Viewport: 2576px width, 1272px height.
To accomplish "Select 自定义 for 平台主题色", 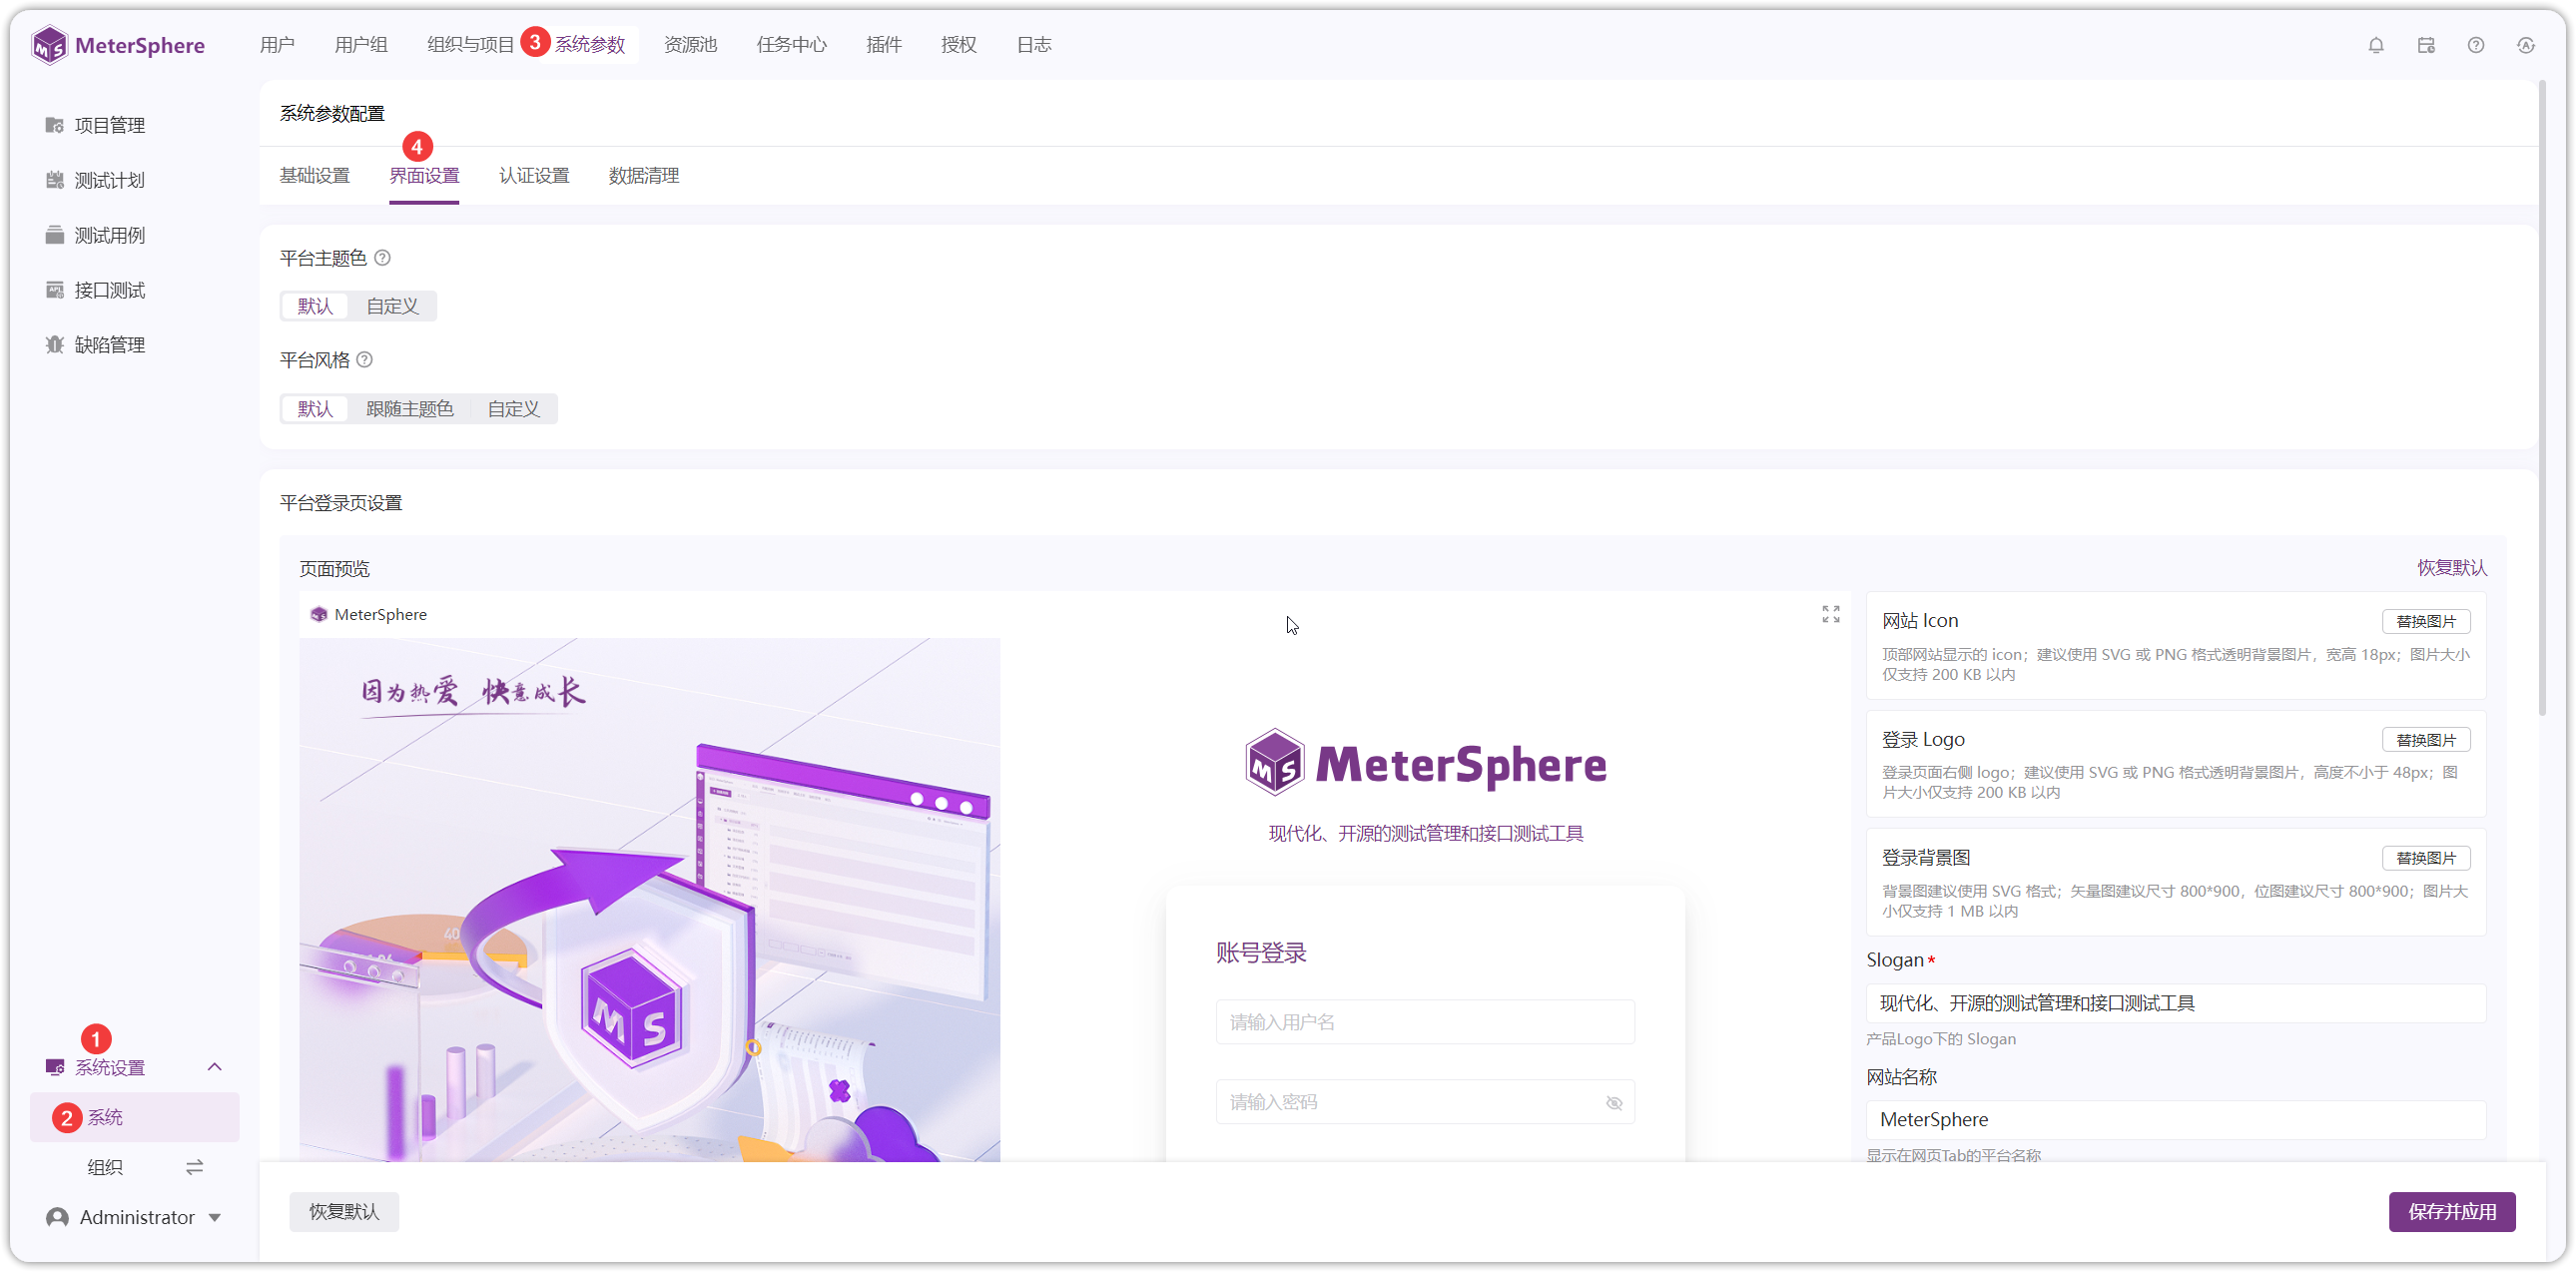I will coord(392,306).
